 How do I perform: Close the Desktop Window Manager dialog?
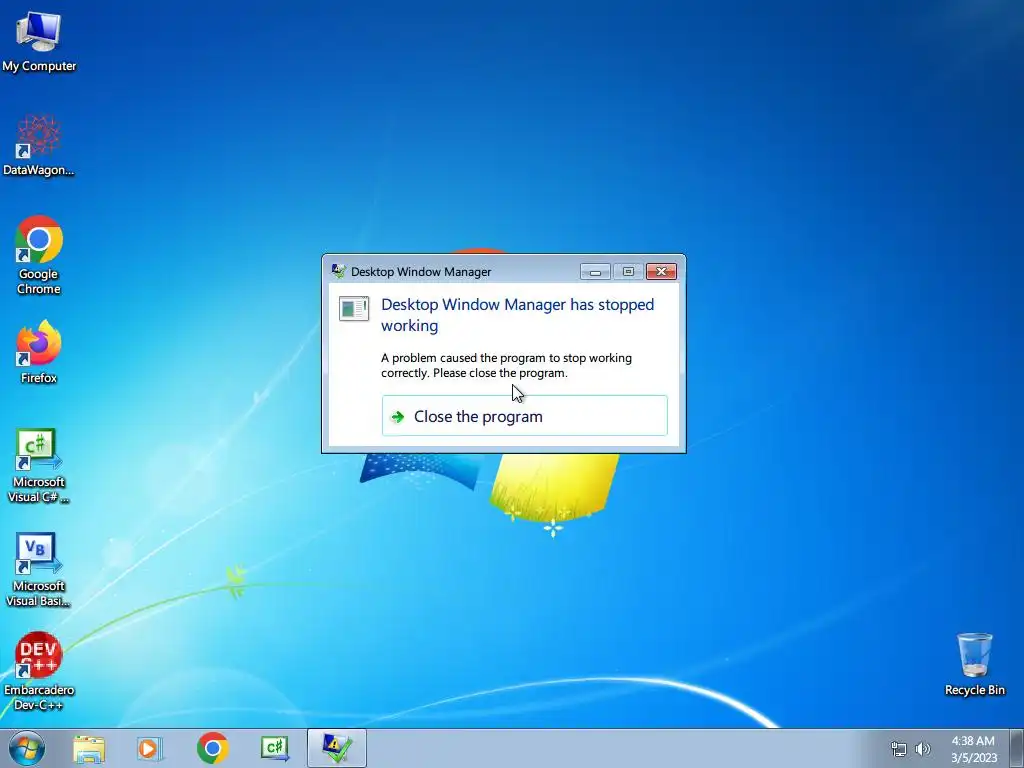click(x=661, y=272)
